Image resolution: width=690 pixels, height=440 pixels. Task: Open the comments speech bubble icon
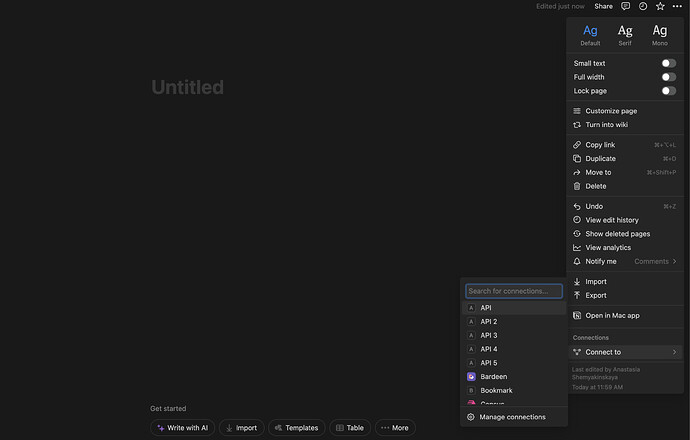625,6
